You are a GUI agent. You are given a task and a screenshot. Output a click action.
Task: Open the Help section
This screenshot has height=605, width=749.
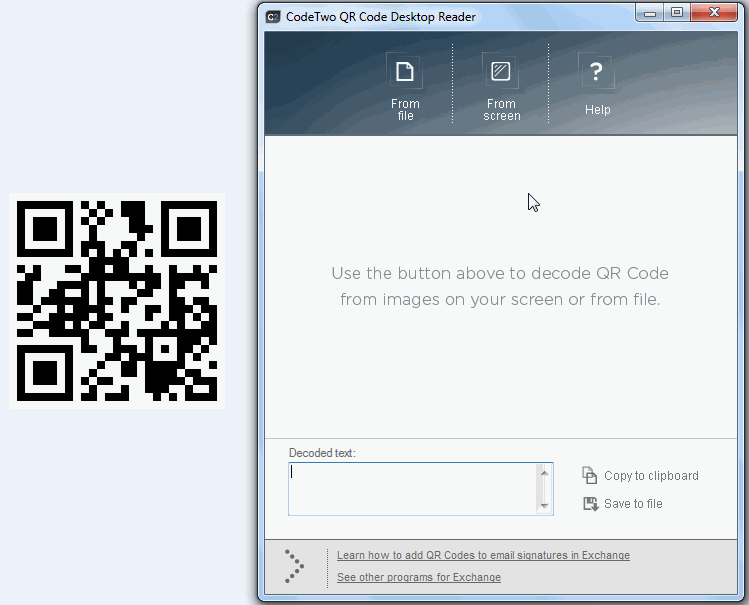[597, 85]
